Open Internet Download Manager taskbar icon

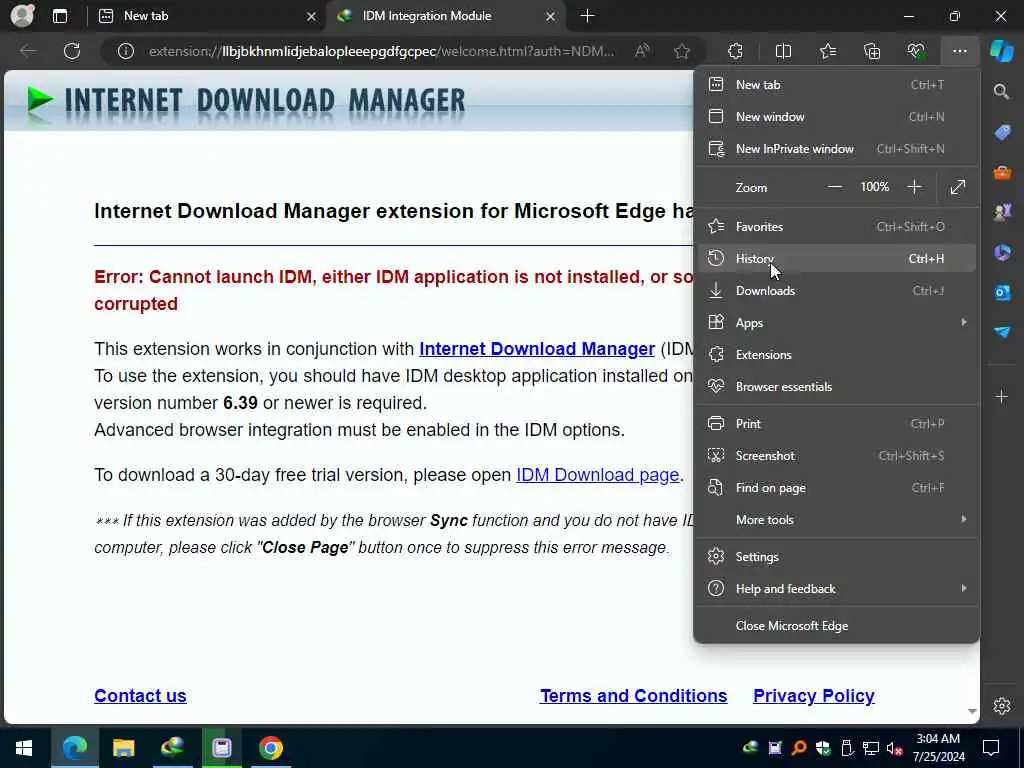(172, 748)
